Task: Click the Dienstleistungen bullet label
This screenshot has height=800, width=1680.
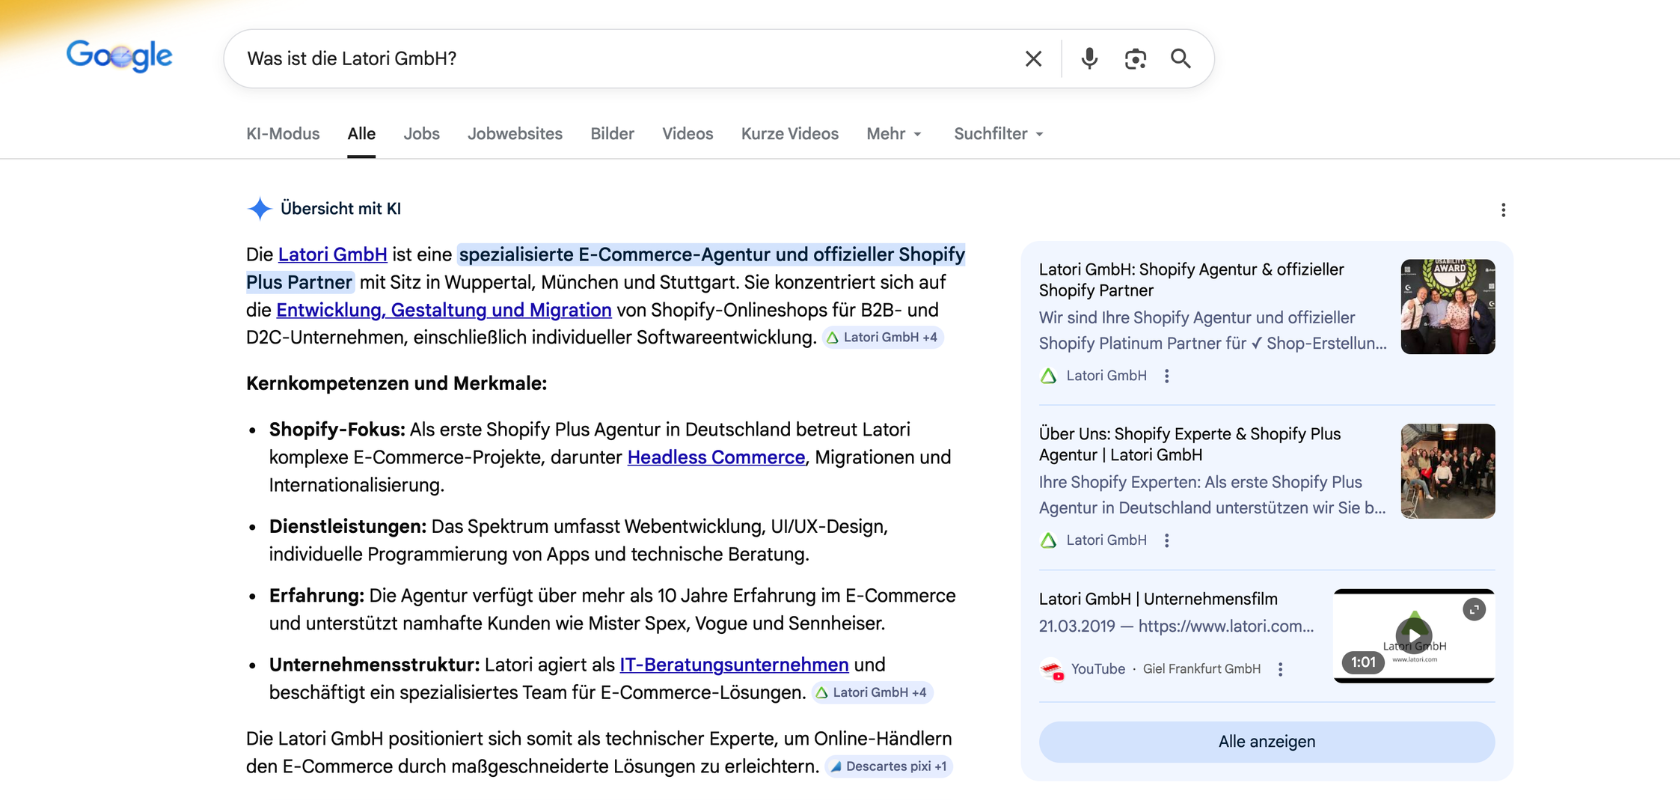Action: point(348,527)
